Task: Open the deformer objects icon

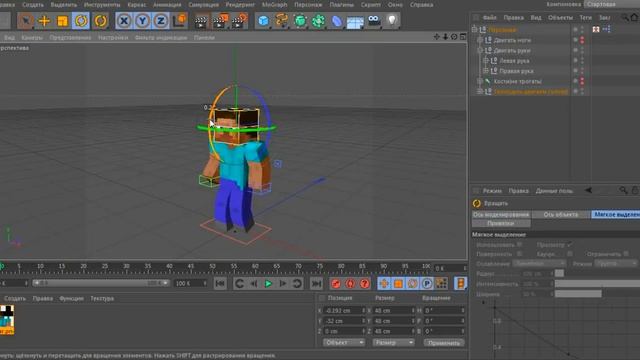Action: (x=337, y=21)
